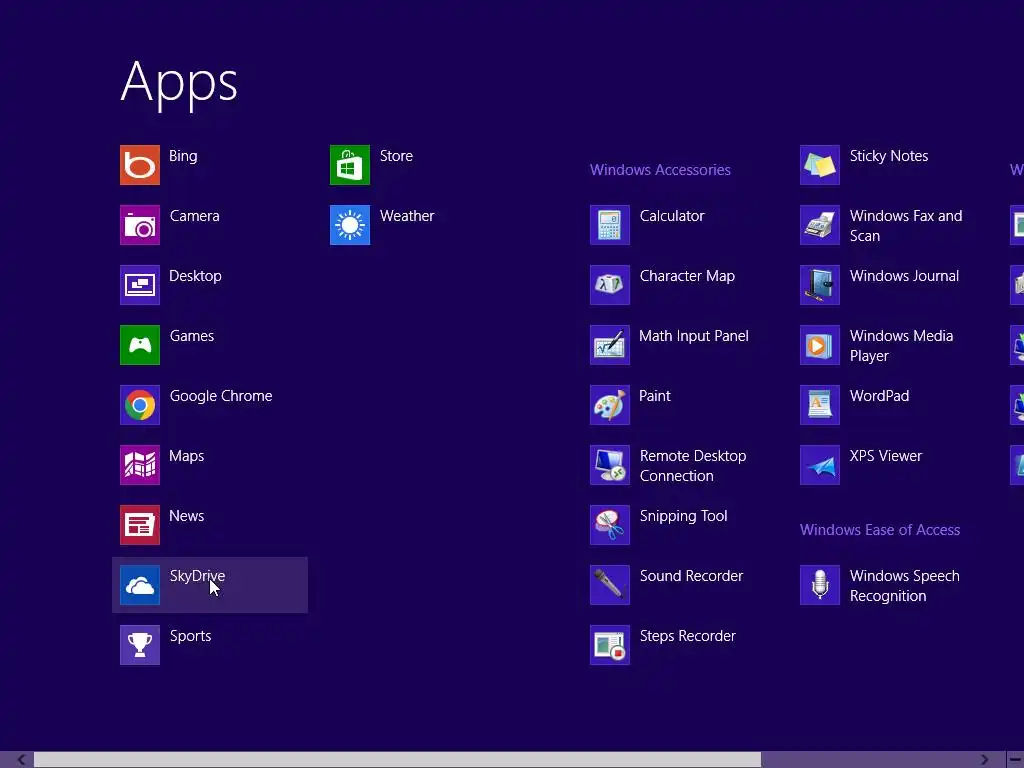This screenshot has width=1024, height=768.
Task: Launch the WordPad icon
Action: click(820, 405)
